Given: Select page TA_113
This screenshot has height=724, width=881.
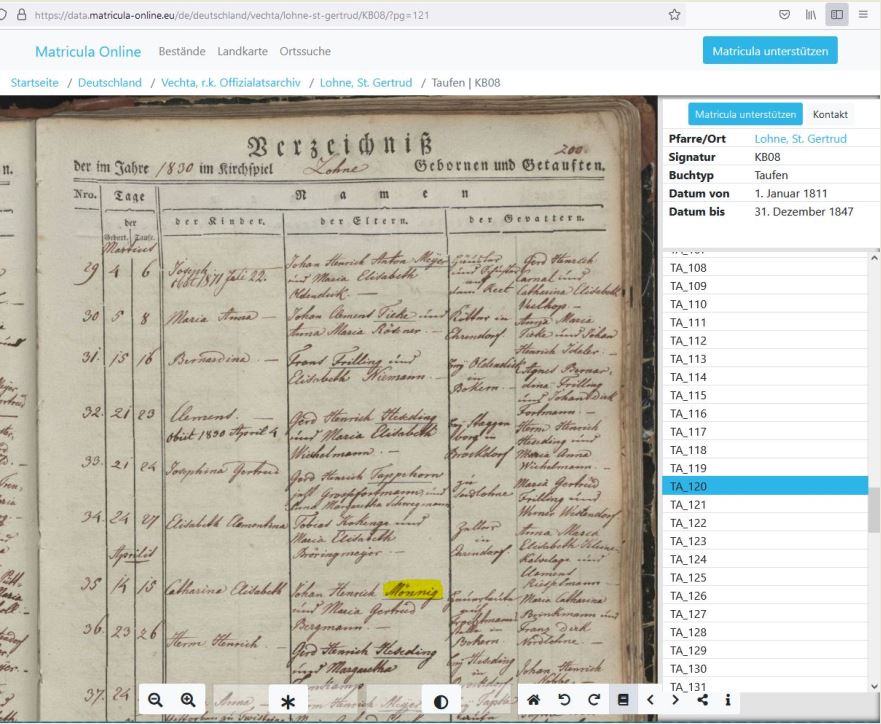Looking at the screenshot, I should 765,359.
